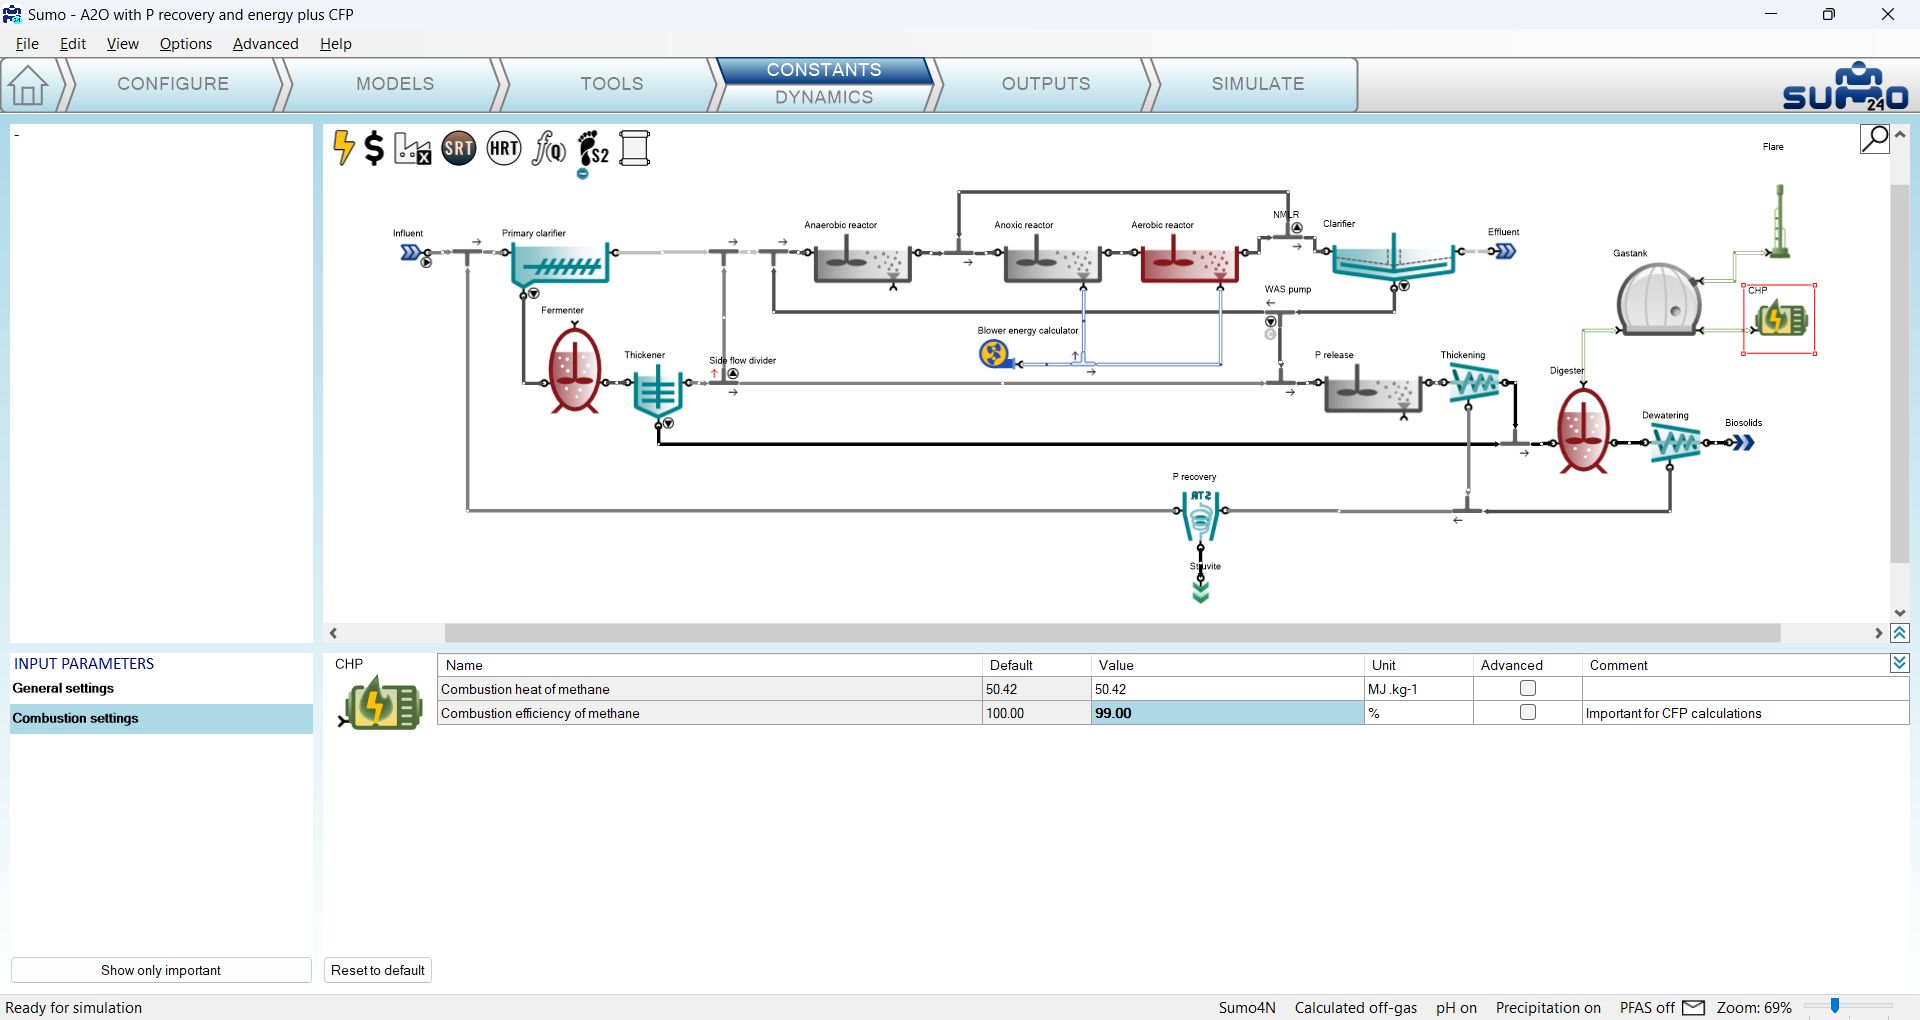
Task: Click the pH on status entry
Action: click(x=1456, y=1008)
